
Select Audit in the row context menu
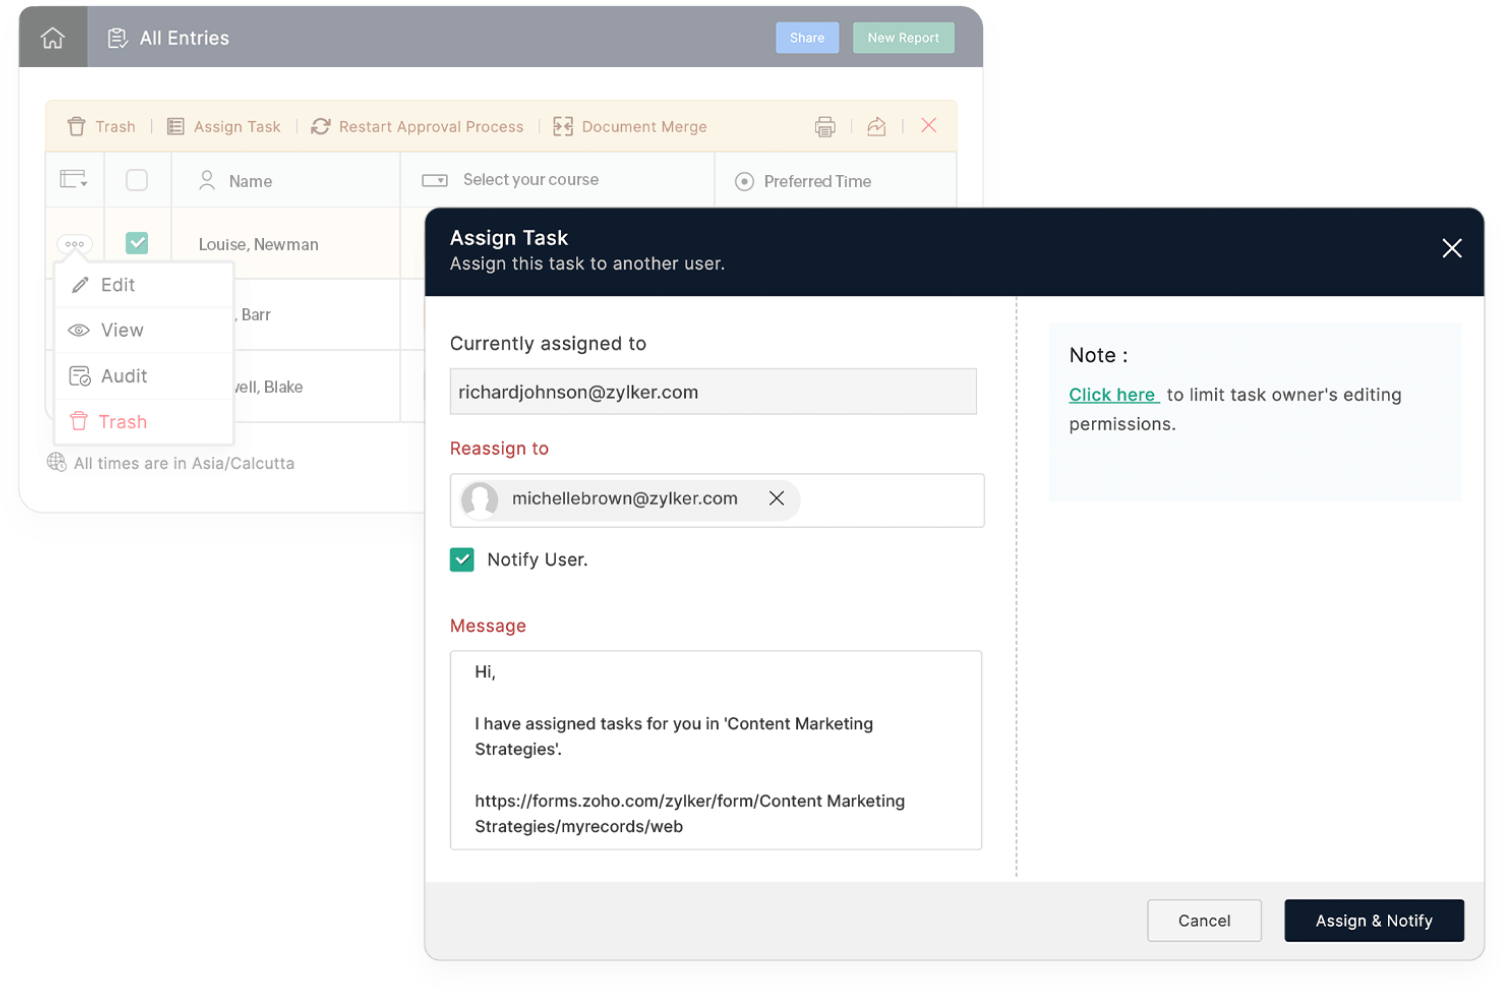(123, 376)
